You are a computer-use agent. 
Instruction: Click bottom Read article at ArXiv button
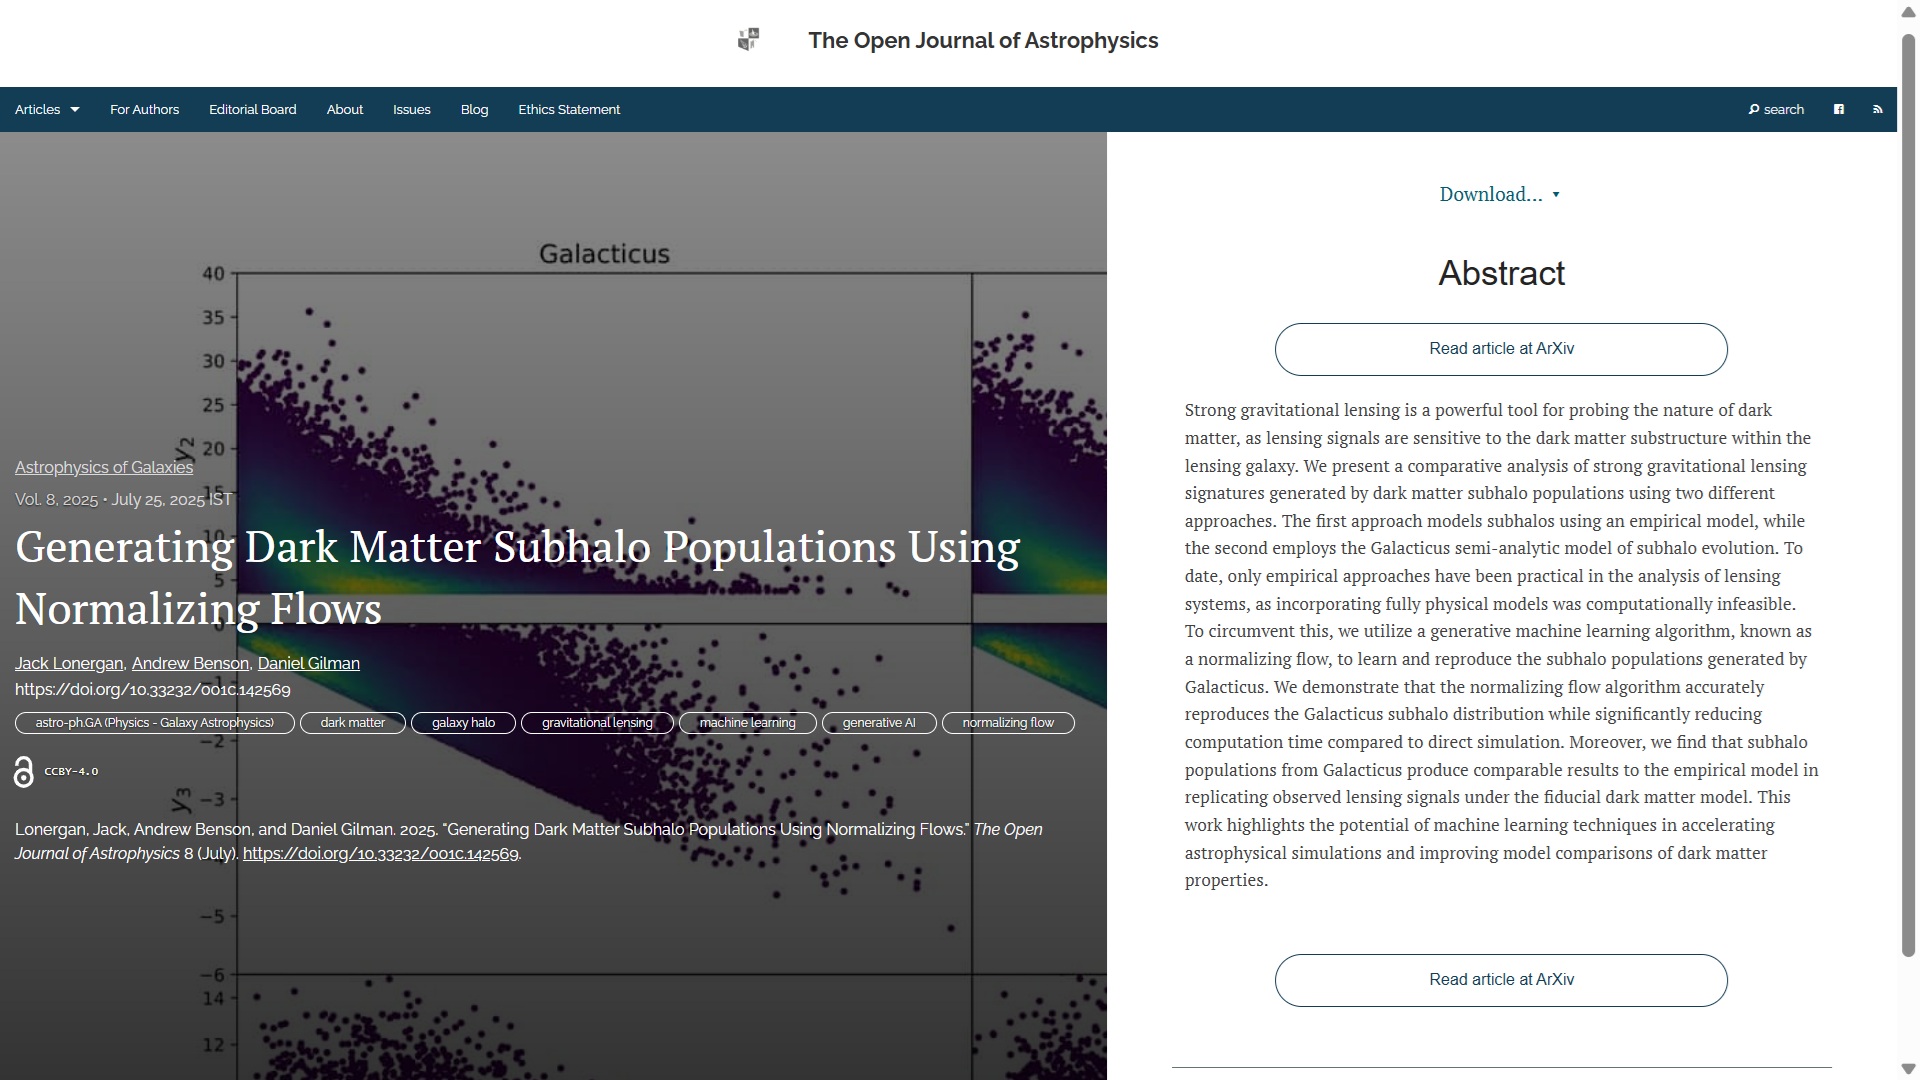[x=1500, y=980]
